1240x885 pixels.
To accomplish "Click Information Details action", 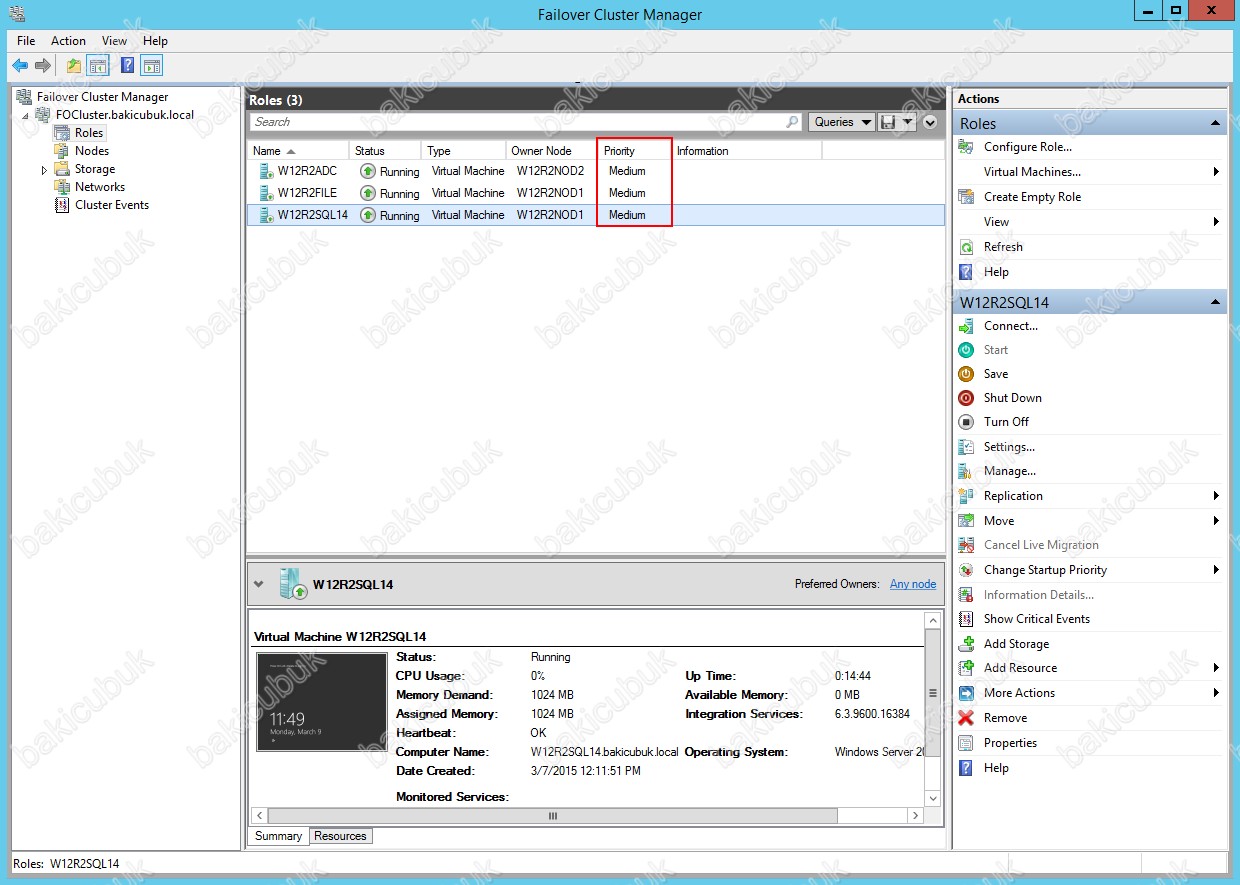I will (1038, 595).
